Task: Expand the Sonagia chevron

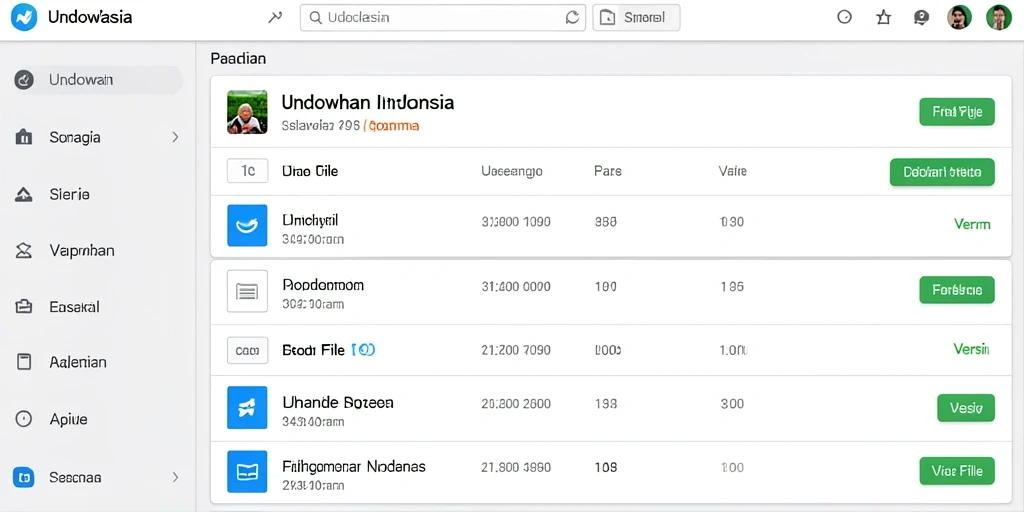Action: click(175, 137)
